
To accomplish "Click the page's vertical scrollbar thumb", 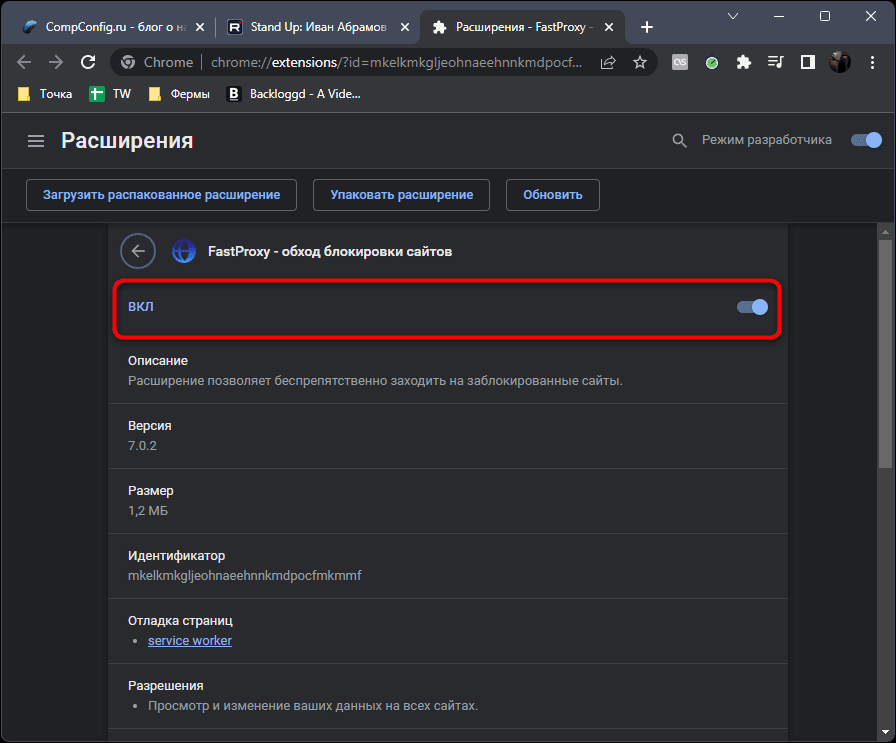I will point(885,355).
